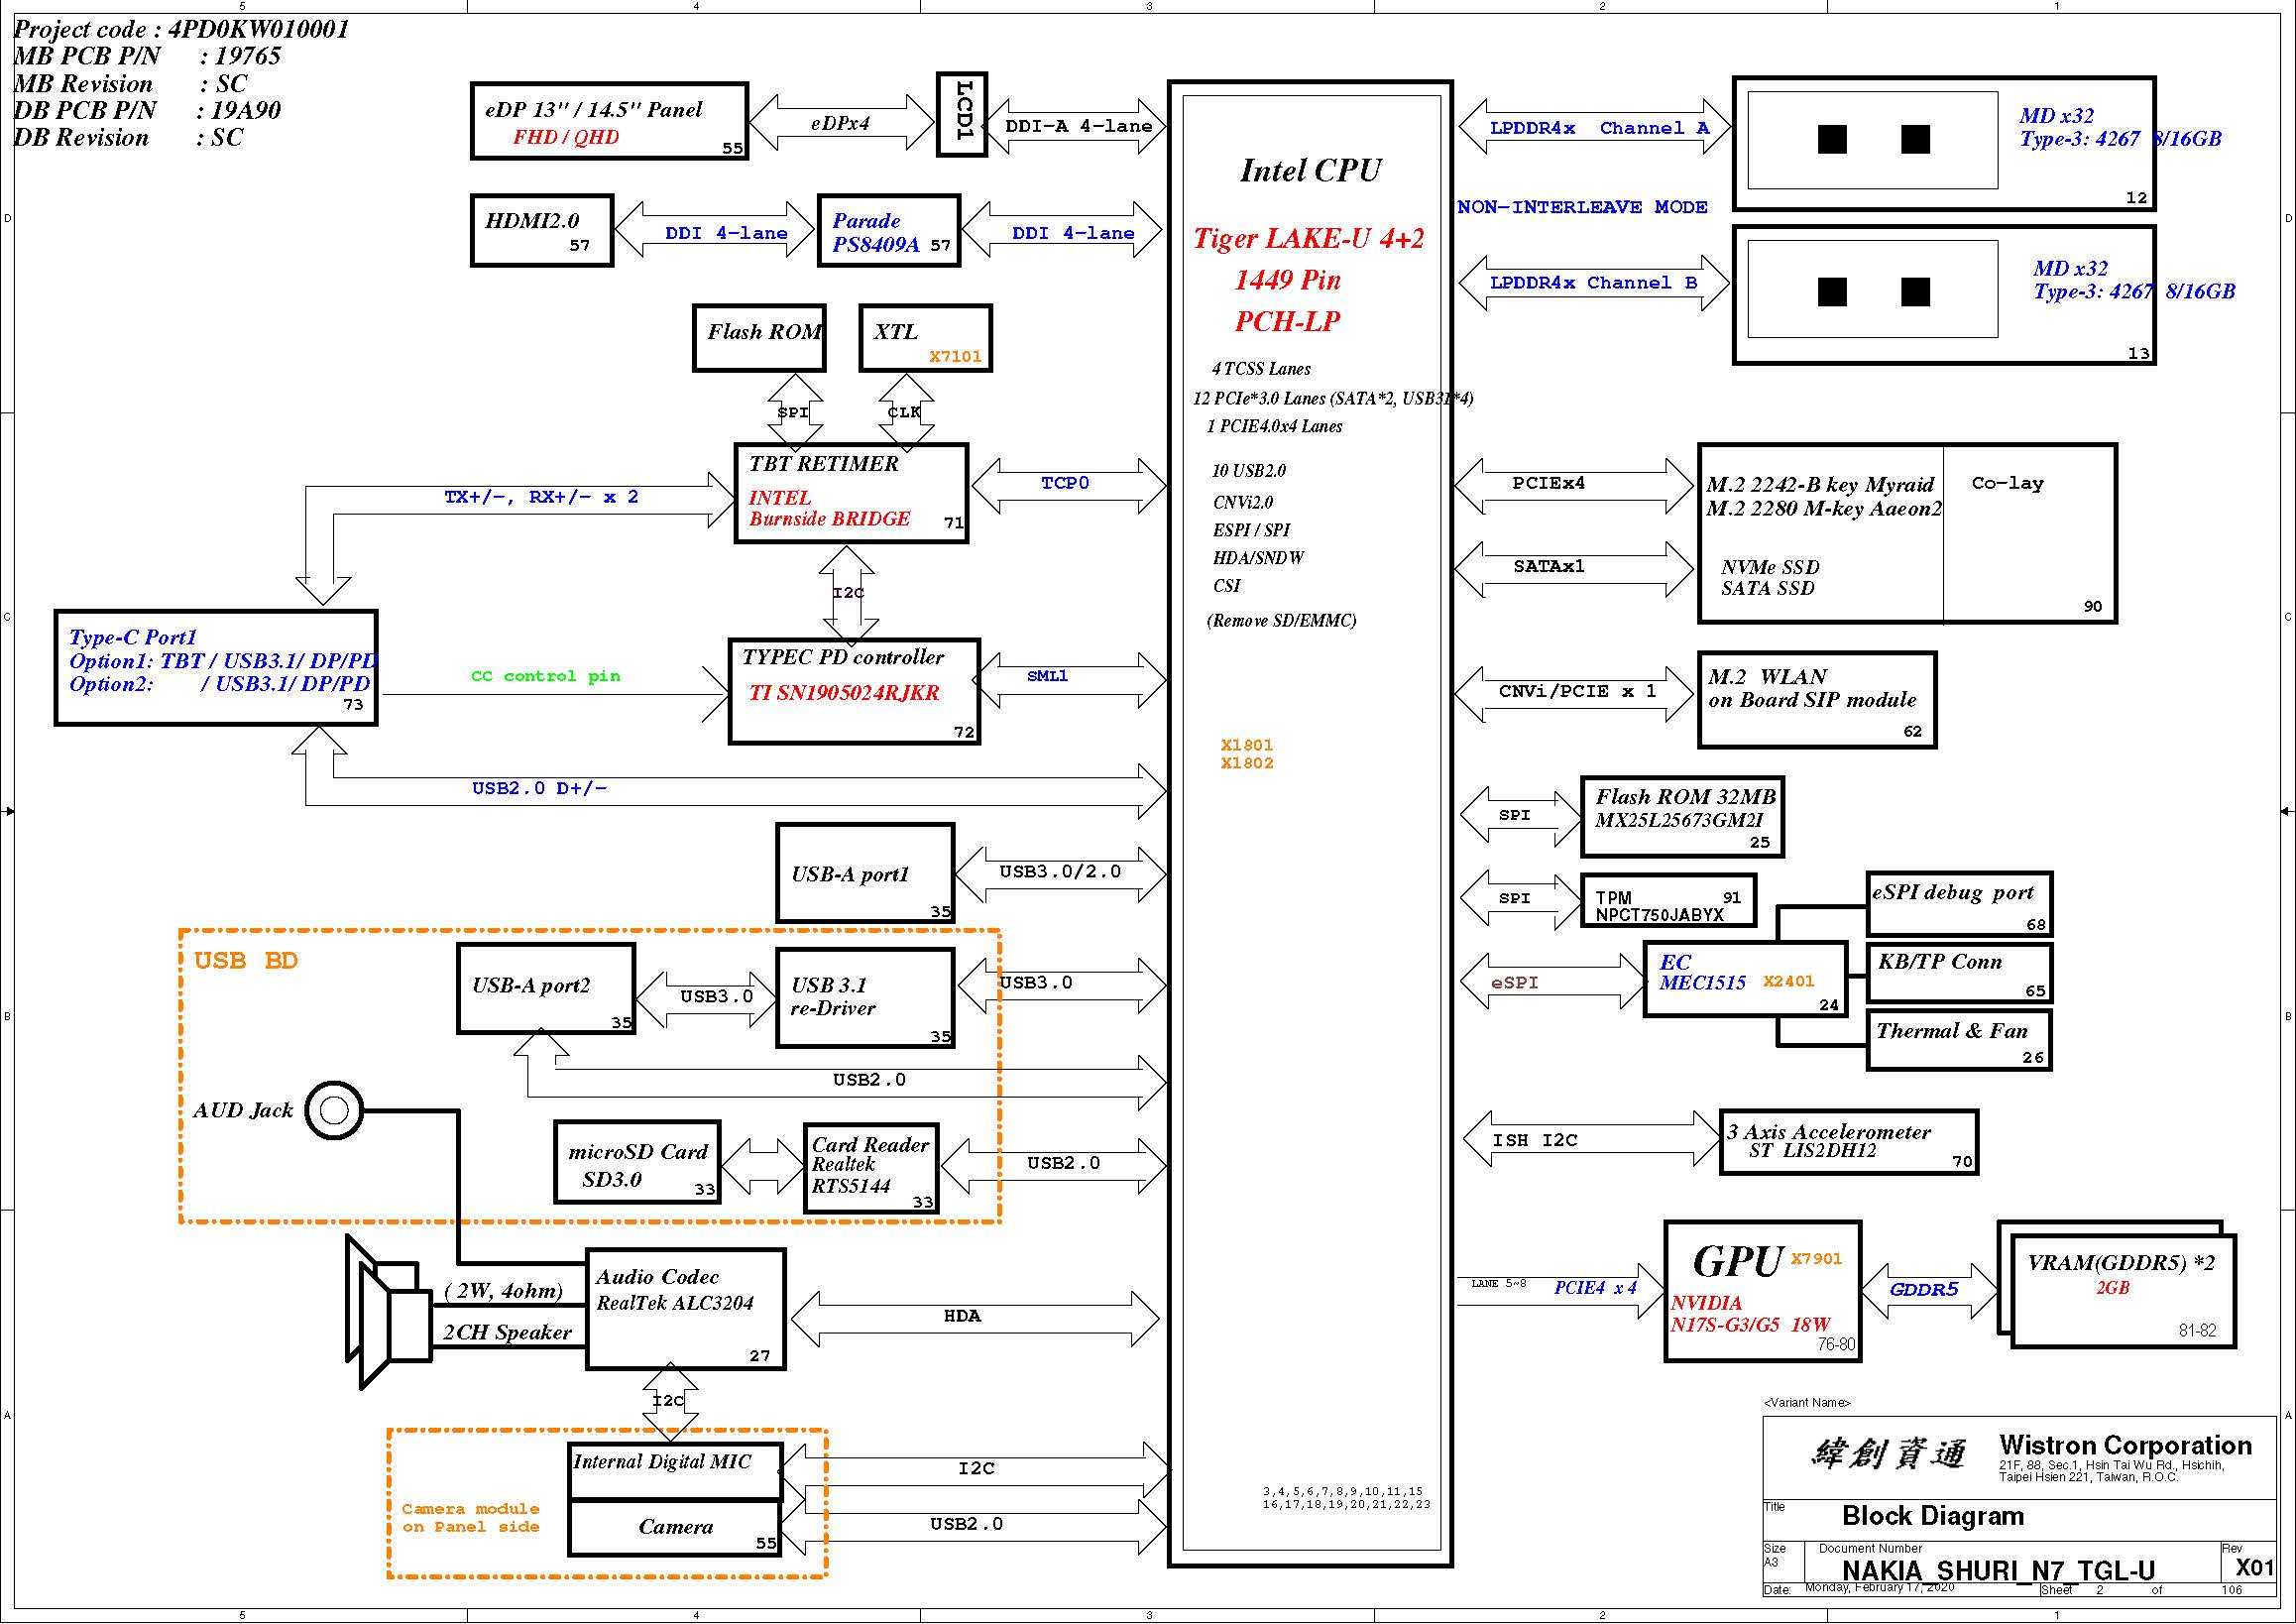
Task: Select TYPEC PD controller block
Action: 855,691
